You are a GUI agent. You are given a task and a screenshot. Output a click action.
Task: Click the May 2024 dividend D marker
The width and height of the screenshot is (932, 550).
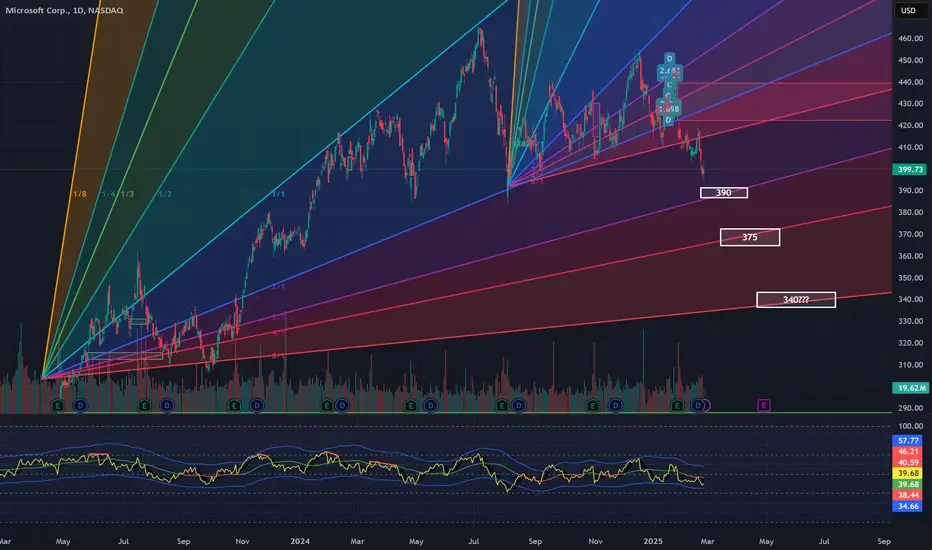430,406
